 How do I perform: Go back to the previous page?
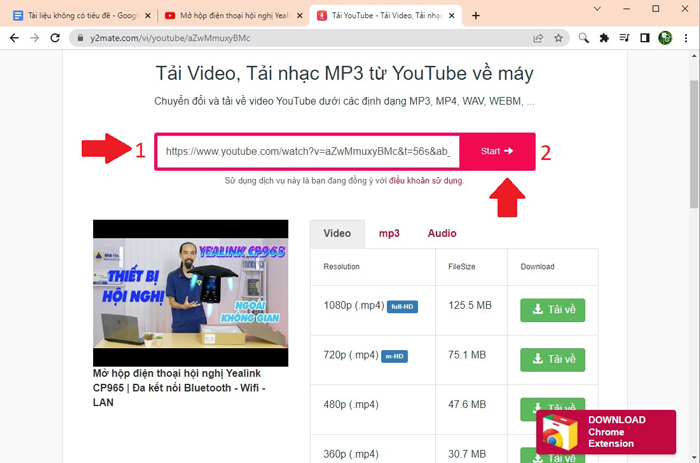pos(14,38)
